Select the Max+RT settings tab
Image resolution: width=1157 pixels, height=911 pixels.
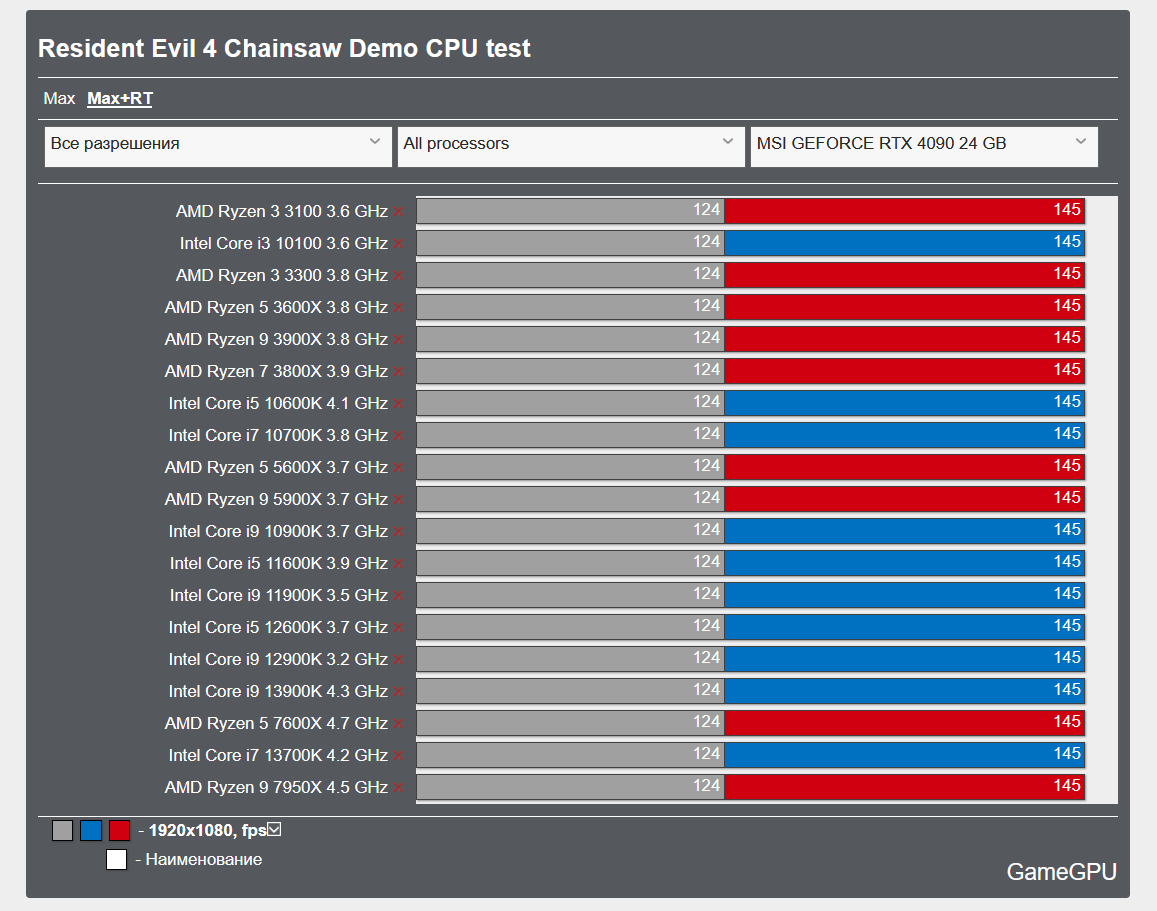click(x=120, y=98)
